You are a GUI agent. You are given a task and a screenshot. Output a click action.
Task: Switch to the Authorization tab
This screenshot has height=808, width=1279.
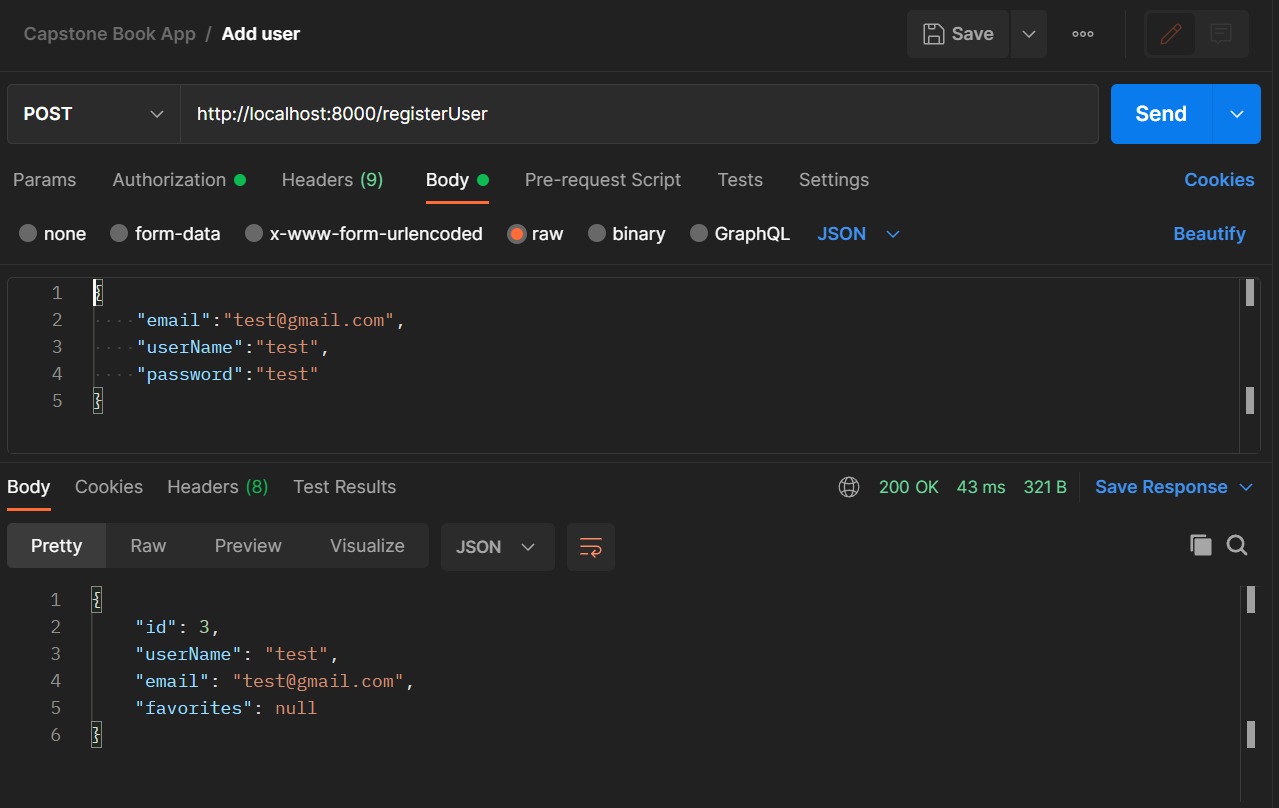179,180
